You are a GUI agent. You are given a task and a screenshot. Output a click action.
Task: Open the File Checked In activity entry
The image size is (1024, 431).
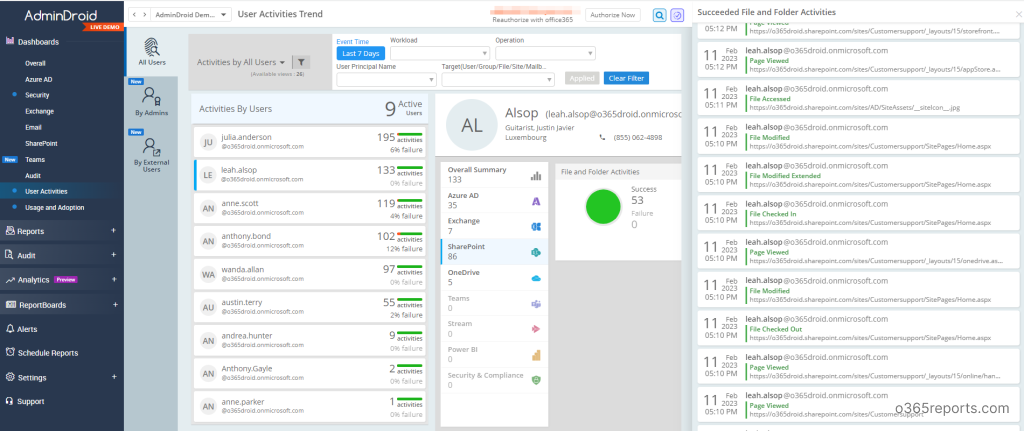[x=858, y=214]
